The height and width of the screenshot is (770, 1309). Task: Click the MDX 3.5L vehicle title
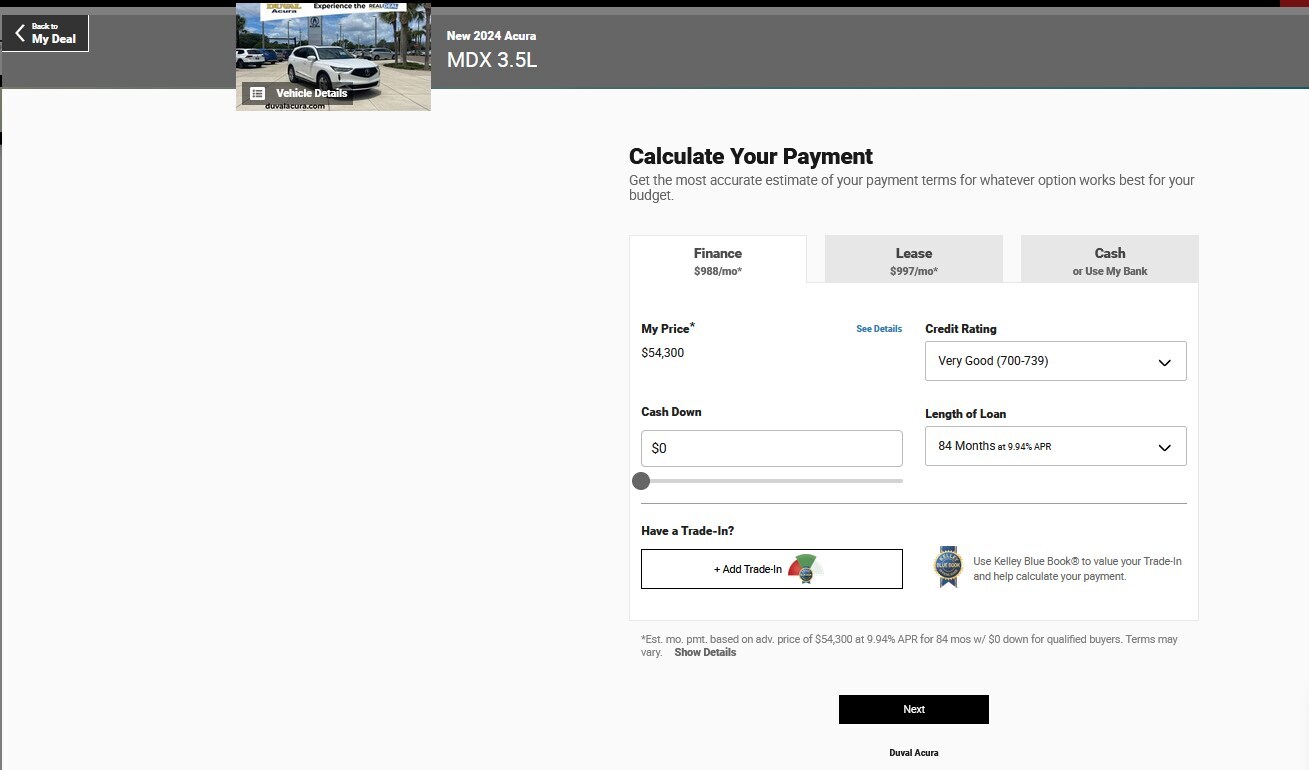492,60
